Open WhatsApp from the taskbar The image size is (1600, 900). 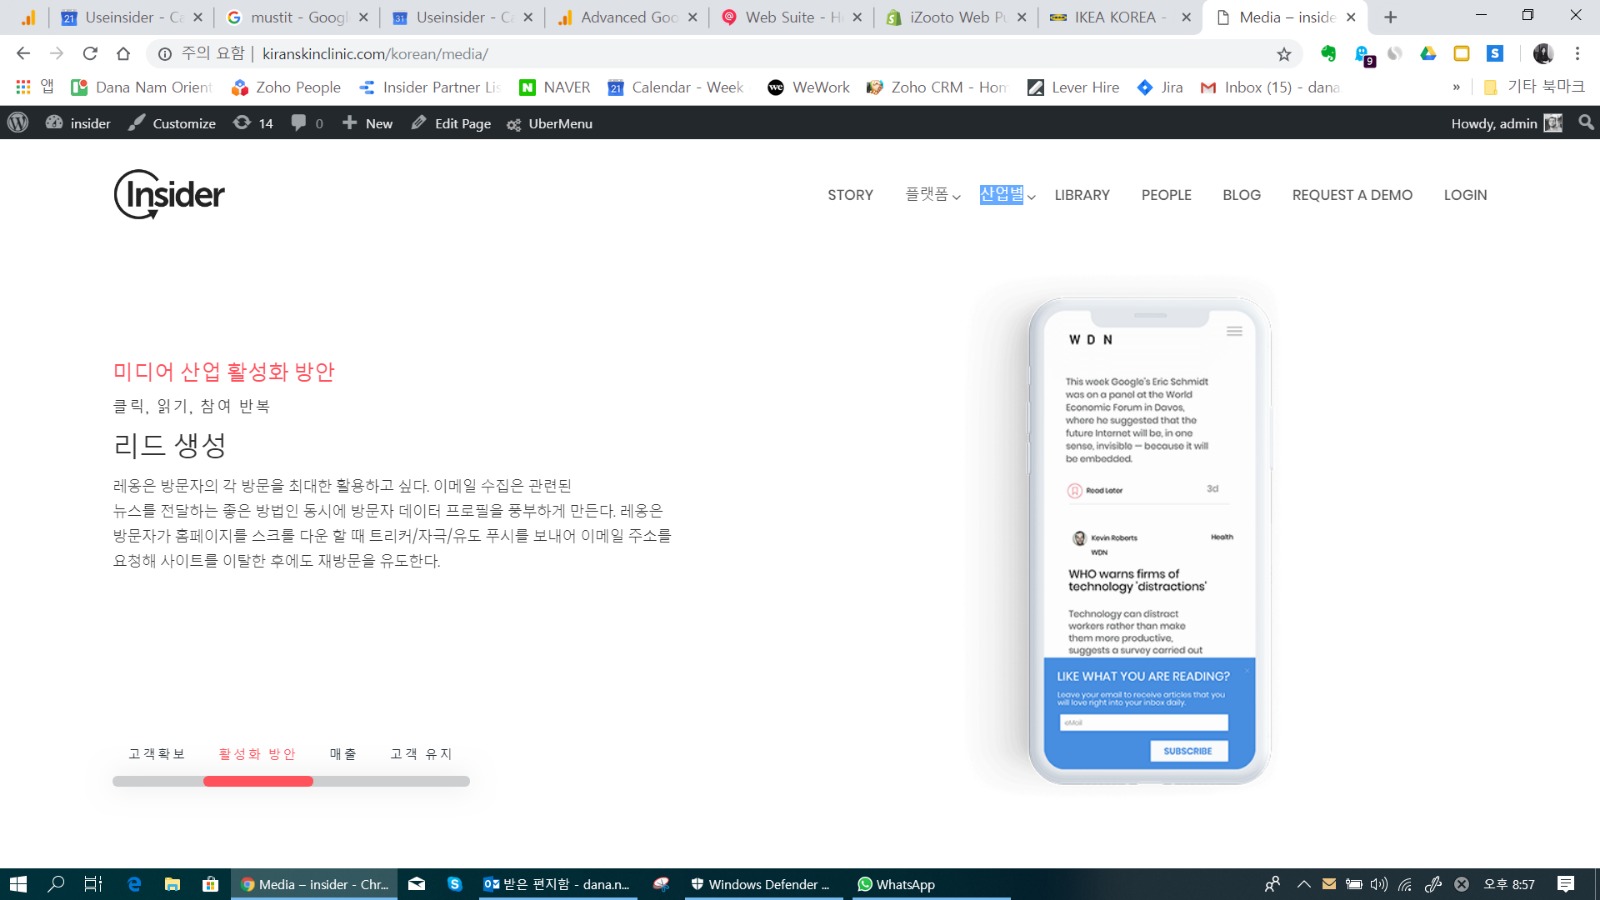click(895, 884)
